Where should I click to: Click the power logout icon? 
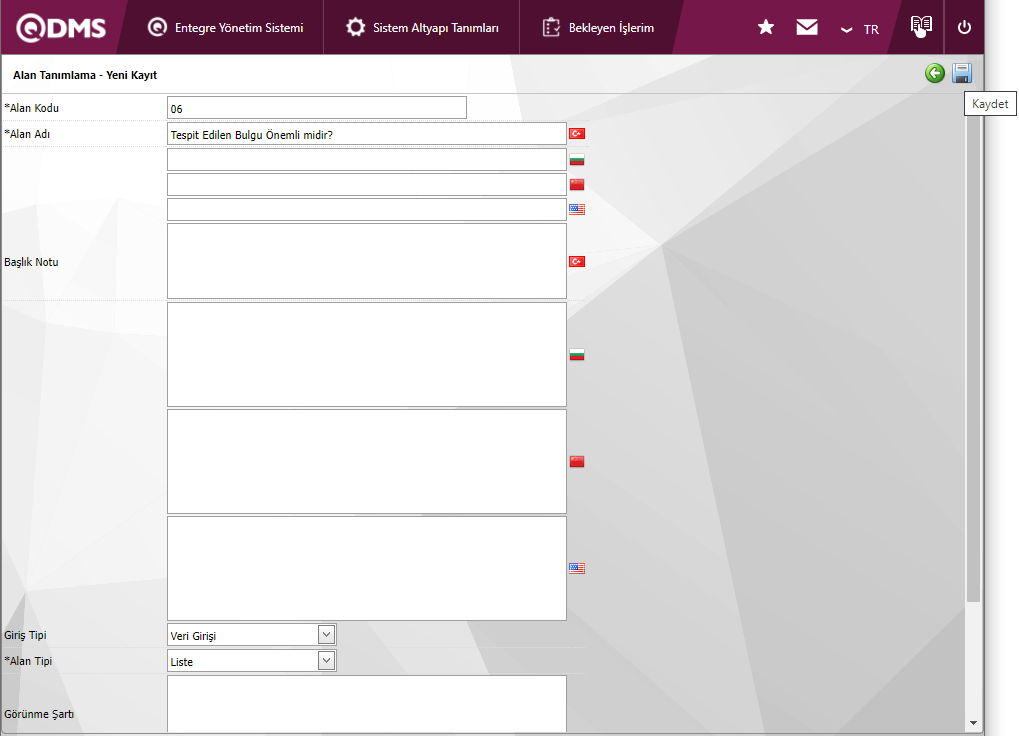point(964,27)
